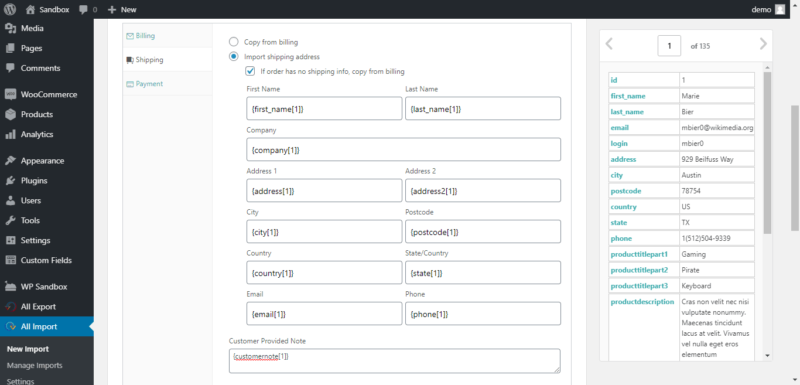Click the plus New icon in admin bar
The width and height of the screenshot is (800, 385).
[x=112, y=9]
